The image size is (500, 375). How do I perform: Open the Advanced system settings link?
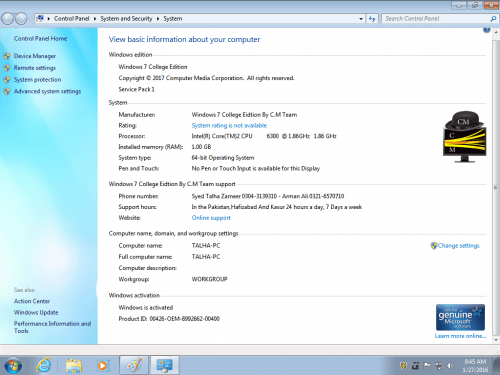coord(47,91)
